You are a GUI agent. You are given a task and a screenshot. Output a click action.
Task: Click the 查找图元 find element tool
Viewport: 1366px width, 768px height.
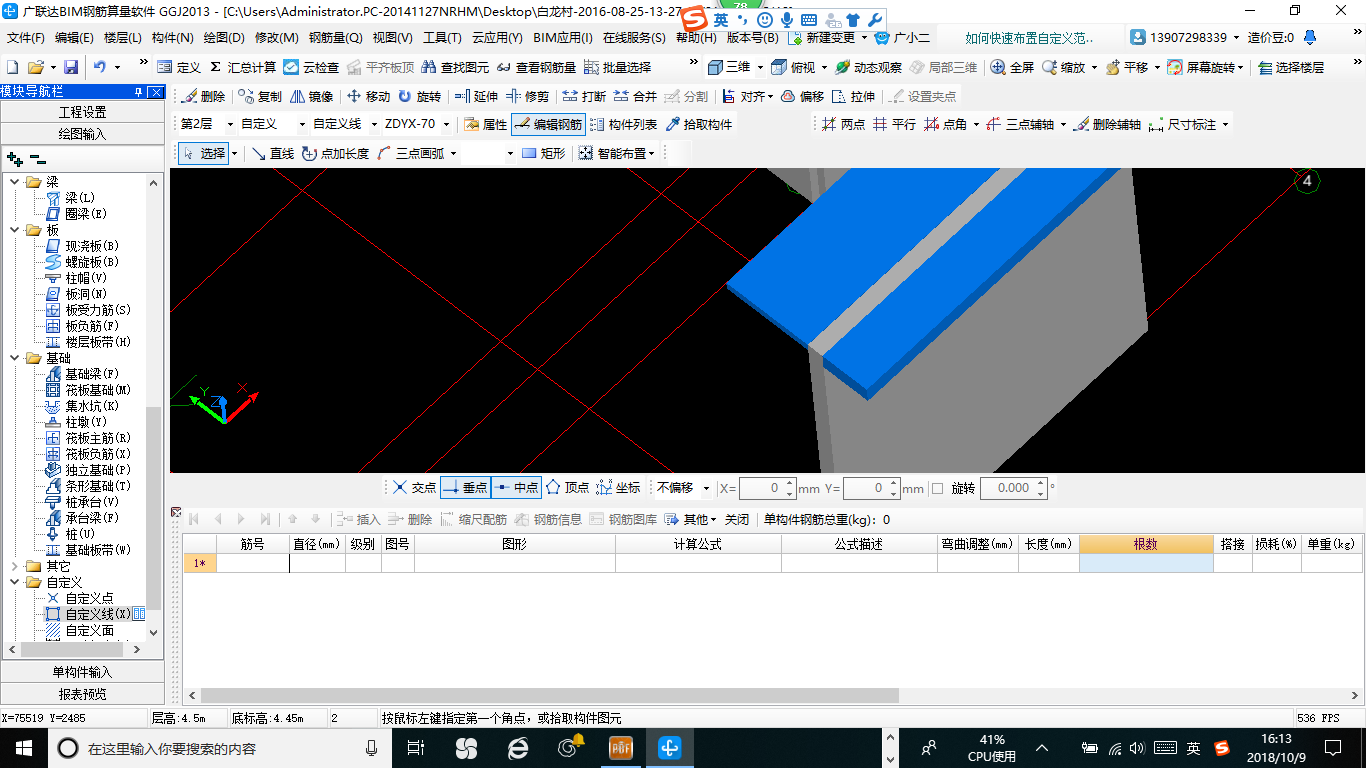coord(455,67)
